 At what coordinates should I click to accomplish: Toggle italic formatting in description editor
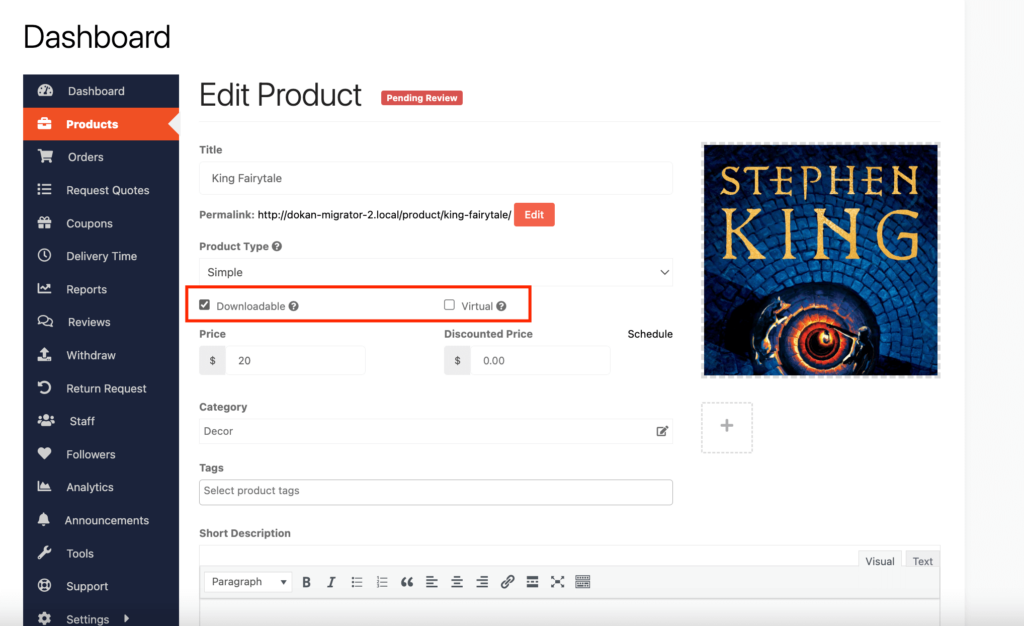point(331,582)
